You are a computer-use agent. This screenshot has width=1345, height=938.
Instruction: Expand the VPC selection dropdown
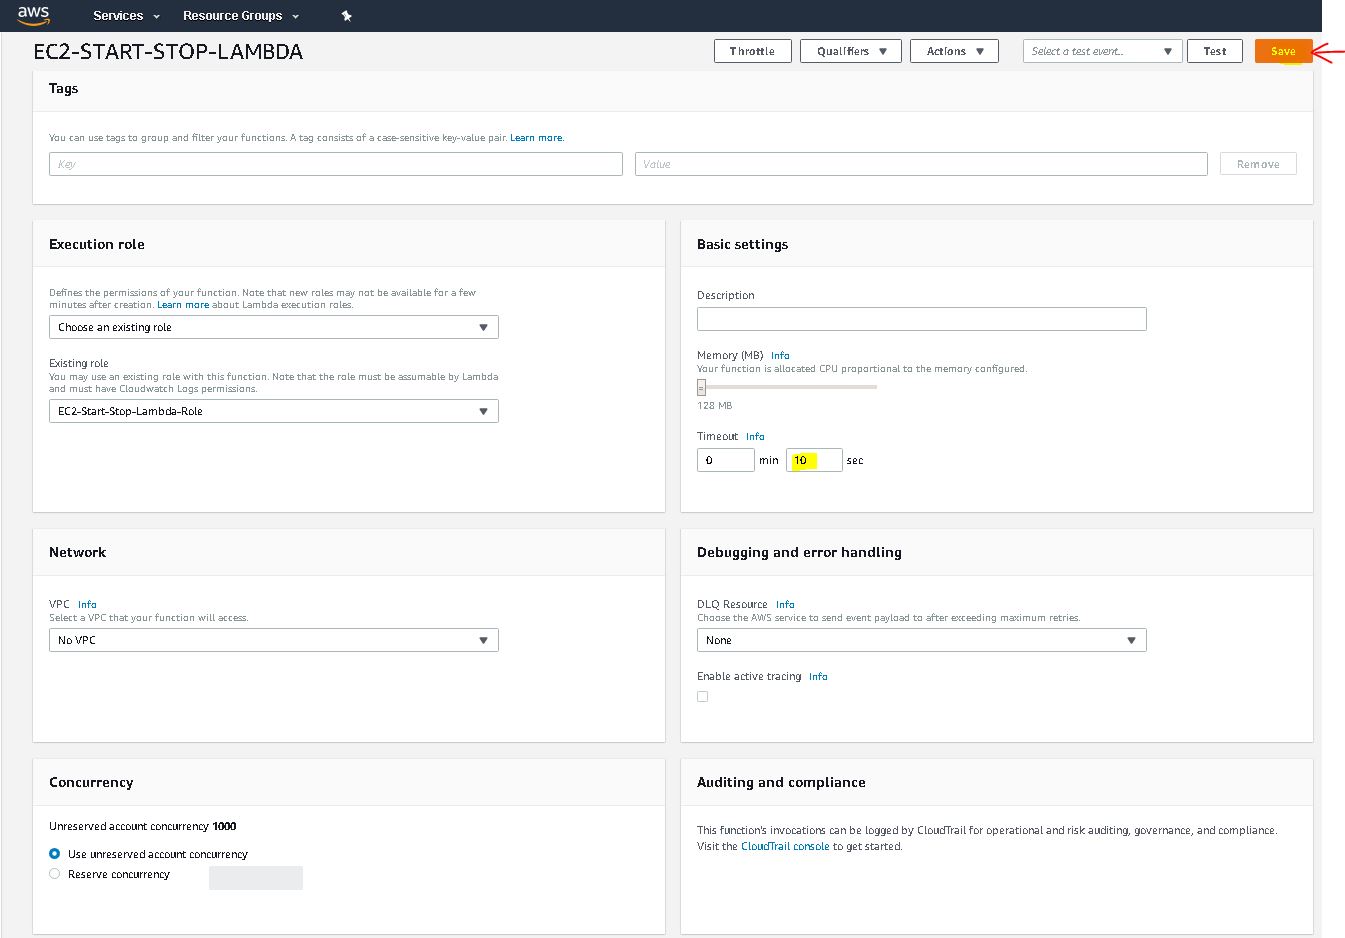[273, 640]
